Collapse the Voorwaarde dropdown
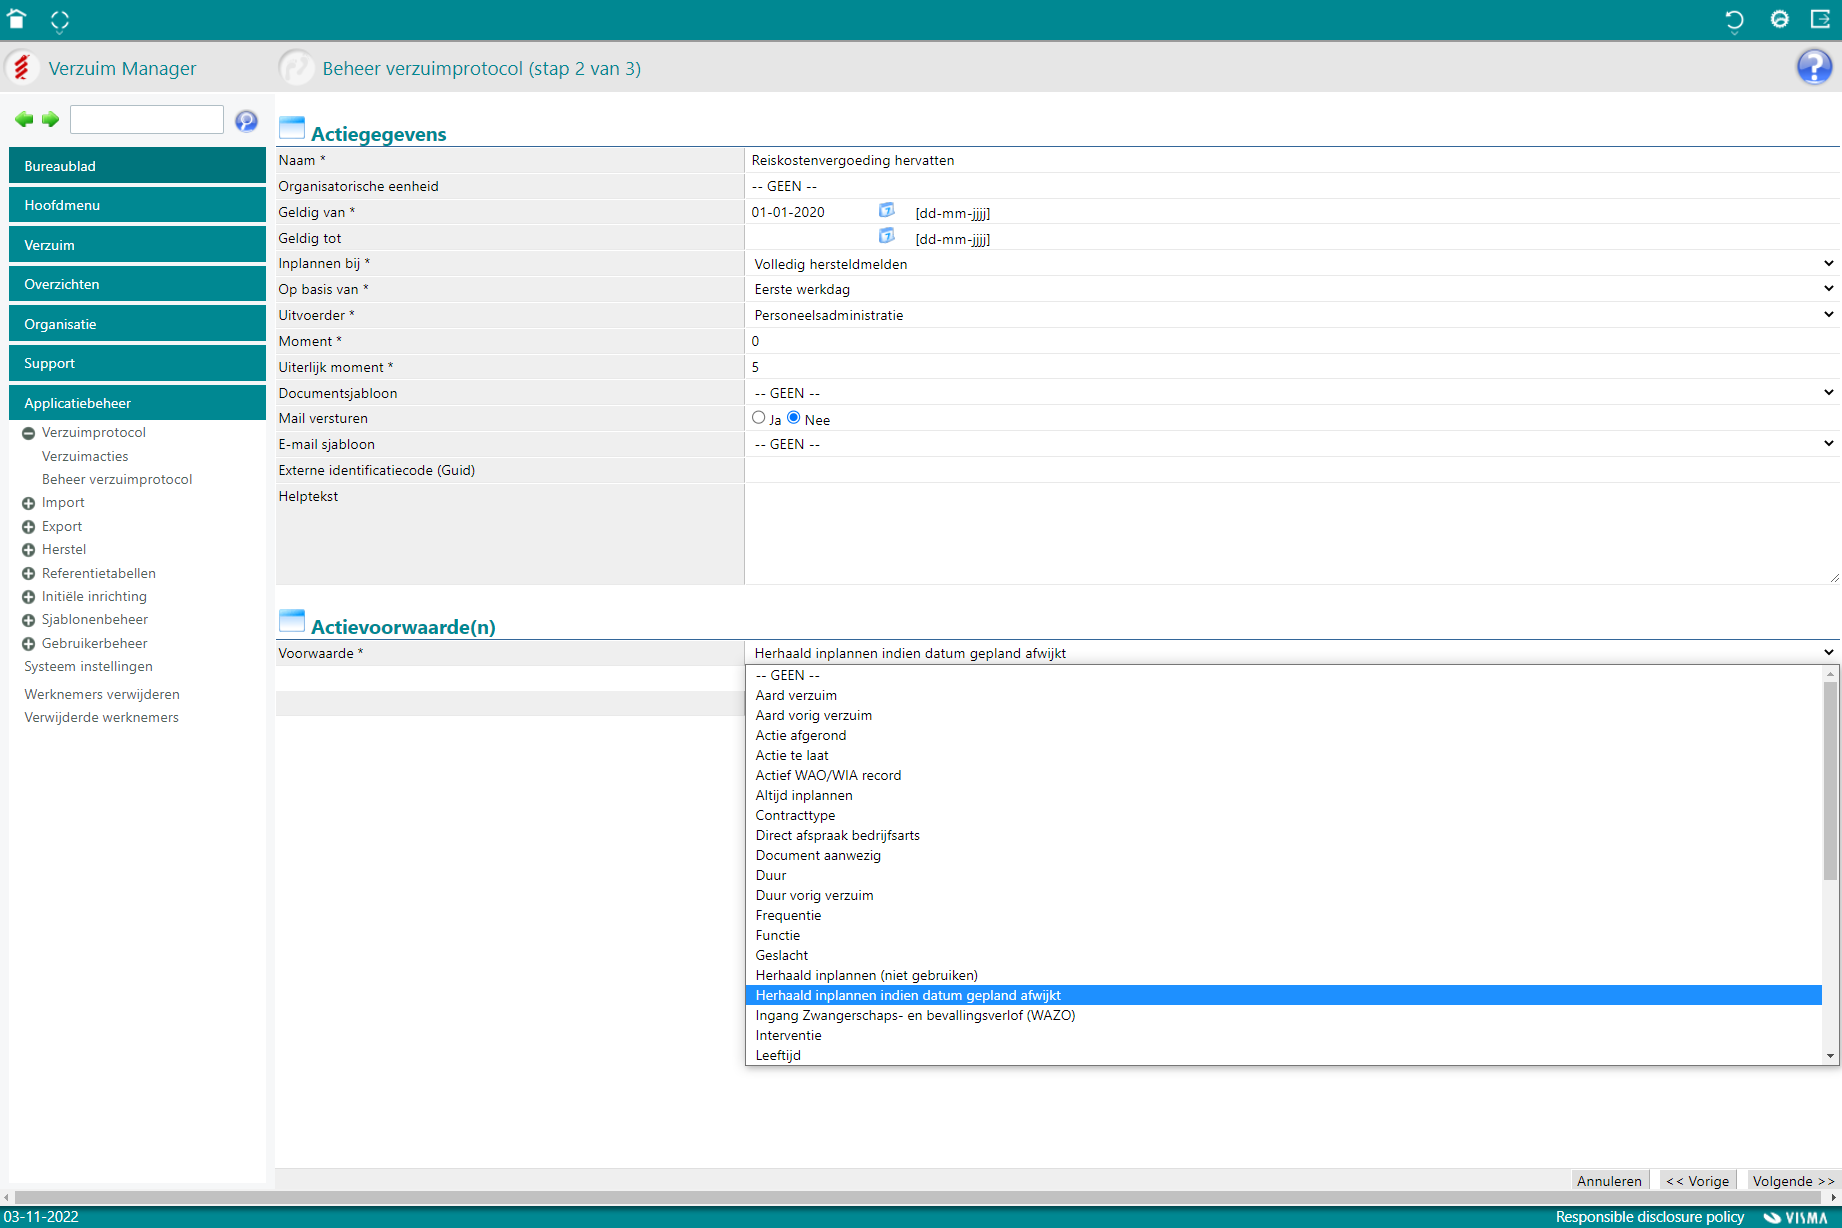Image resolution: width=1842 pixels, height=1228 pixels. [x=1293, y=653]
